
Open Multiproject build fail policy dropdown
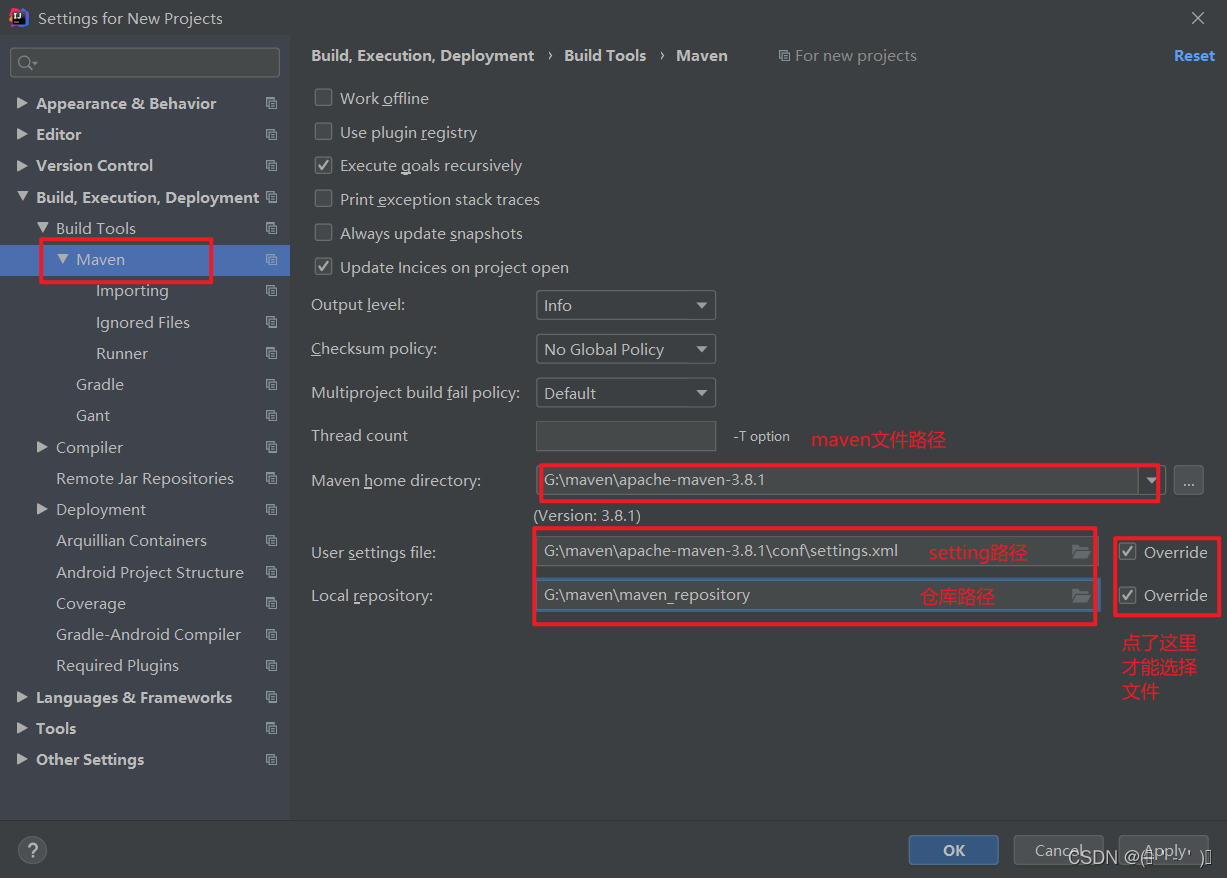click(626, 393)
